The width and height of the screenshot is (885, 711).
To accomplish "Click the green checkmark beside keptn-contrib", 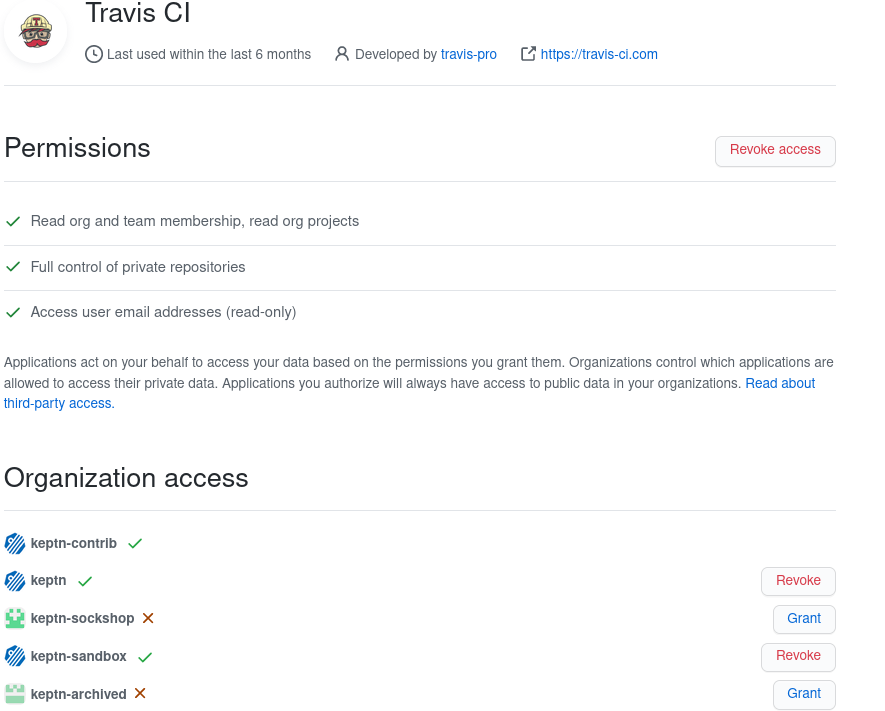I will point(134,543).
